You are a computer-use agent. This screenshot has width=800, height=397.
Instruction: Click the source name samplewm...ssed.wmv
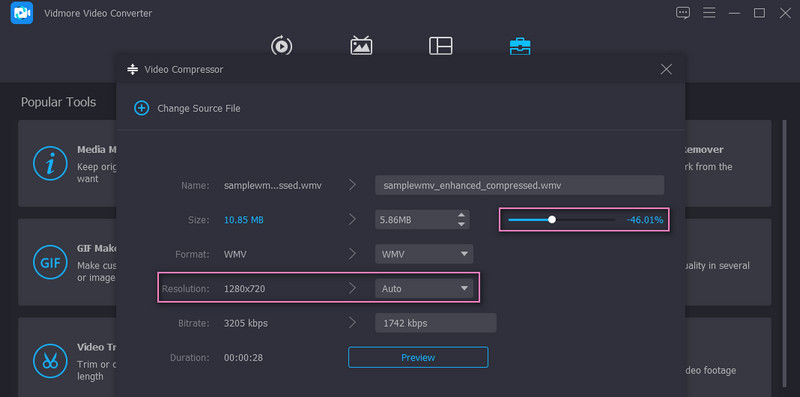(x=272, y=185)
